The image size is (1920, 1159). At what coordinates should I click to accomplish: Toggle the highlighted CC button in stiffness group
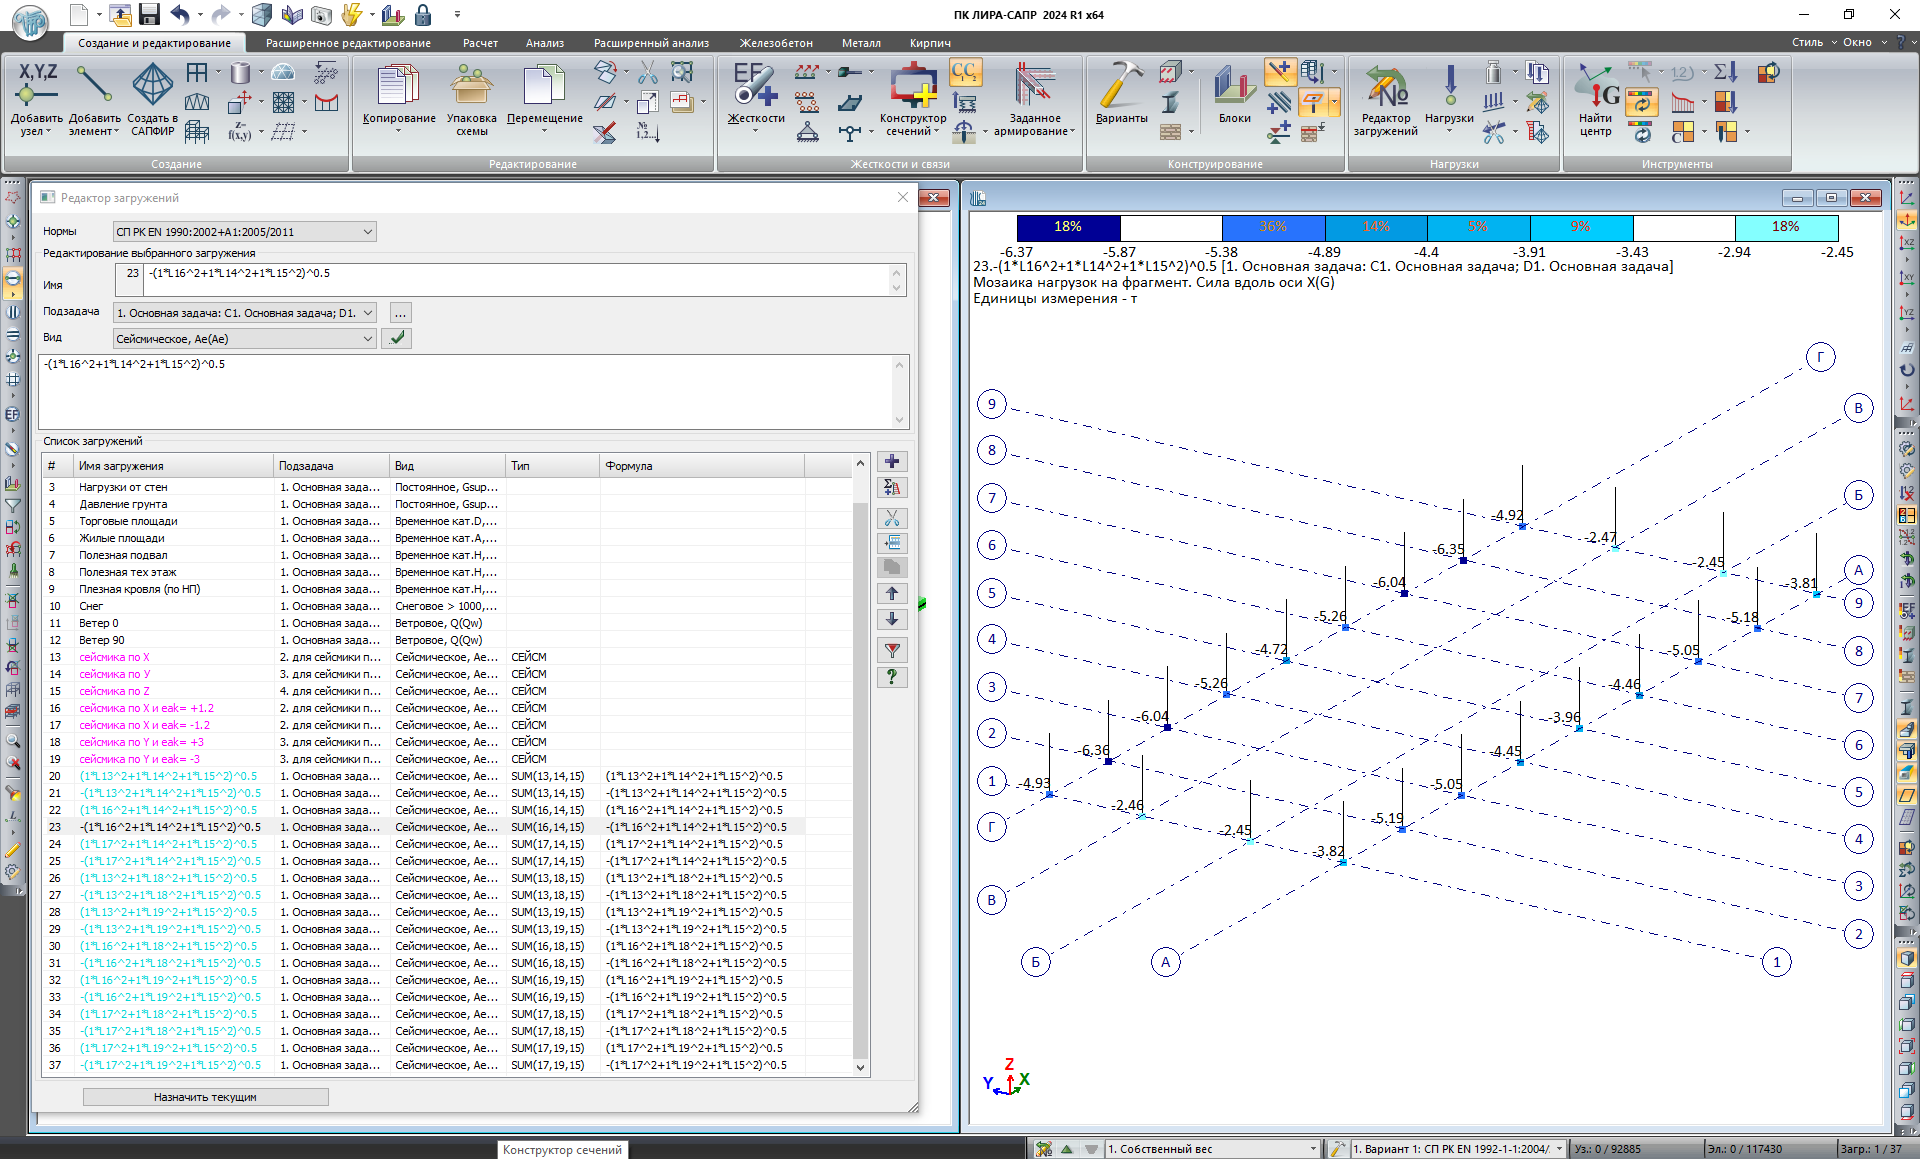(964, 72)
